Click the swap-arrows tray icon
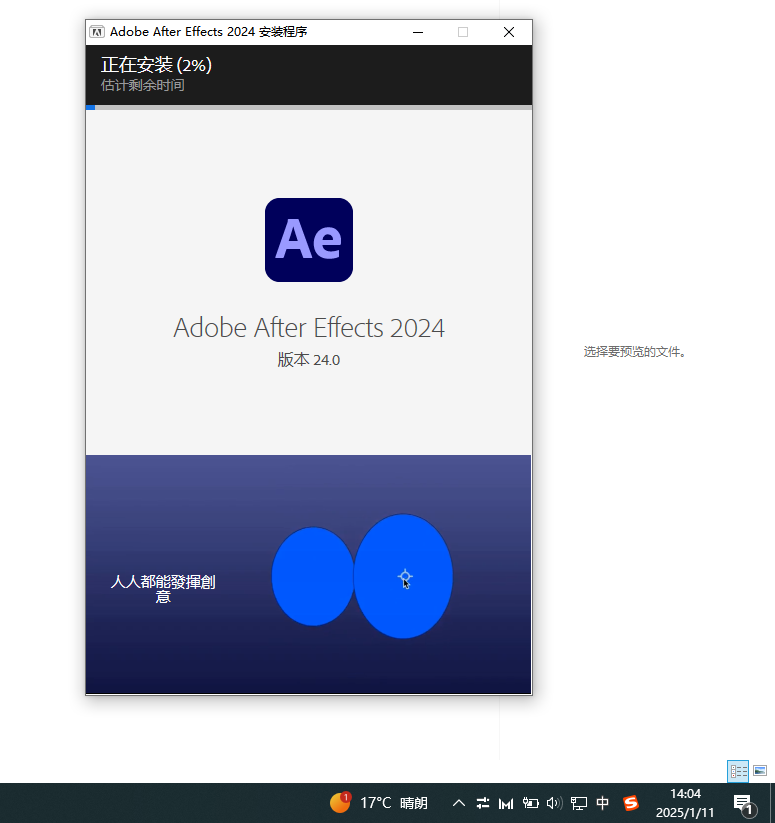This screenshot has height=823, width=775. tap(483, 803)
